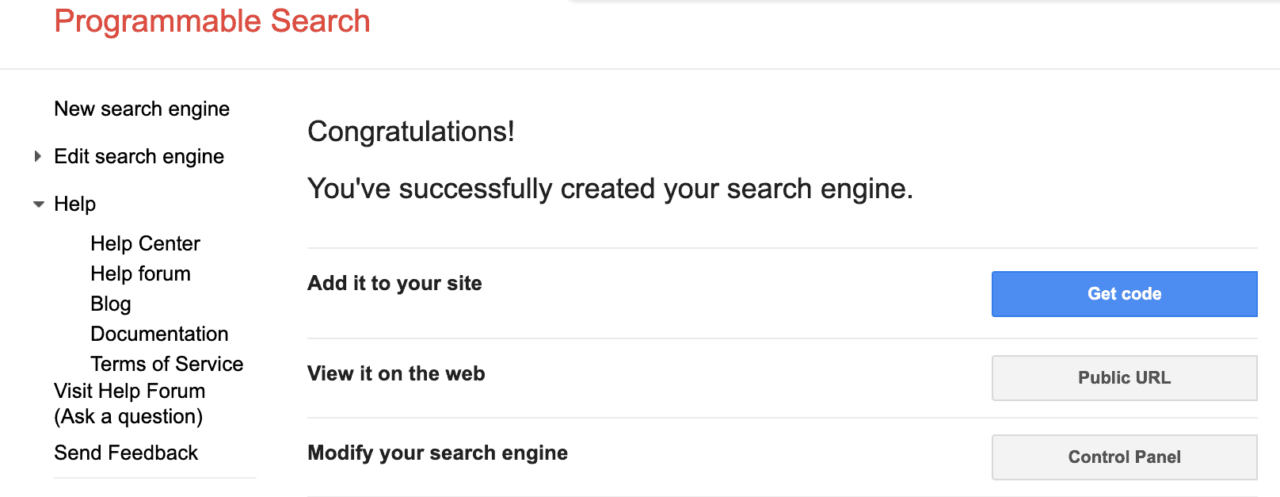Open New search engine in the sidebar
This screenshot has width=1280, height=497.
(142, 109)
